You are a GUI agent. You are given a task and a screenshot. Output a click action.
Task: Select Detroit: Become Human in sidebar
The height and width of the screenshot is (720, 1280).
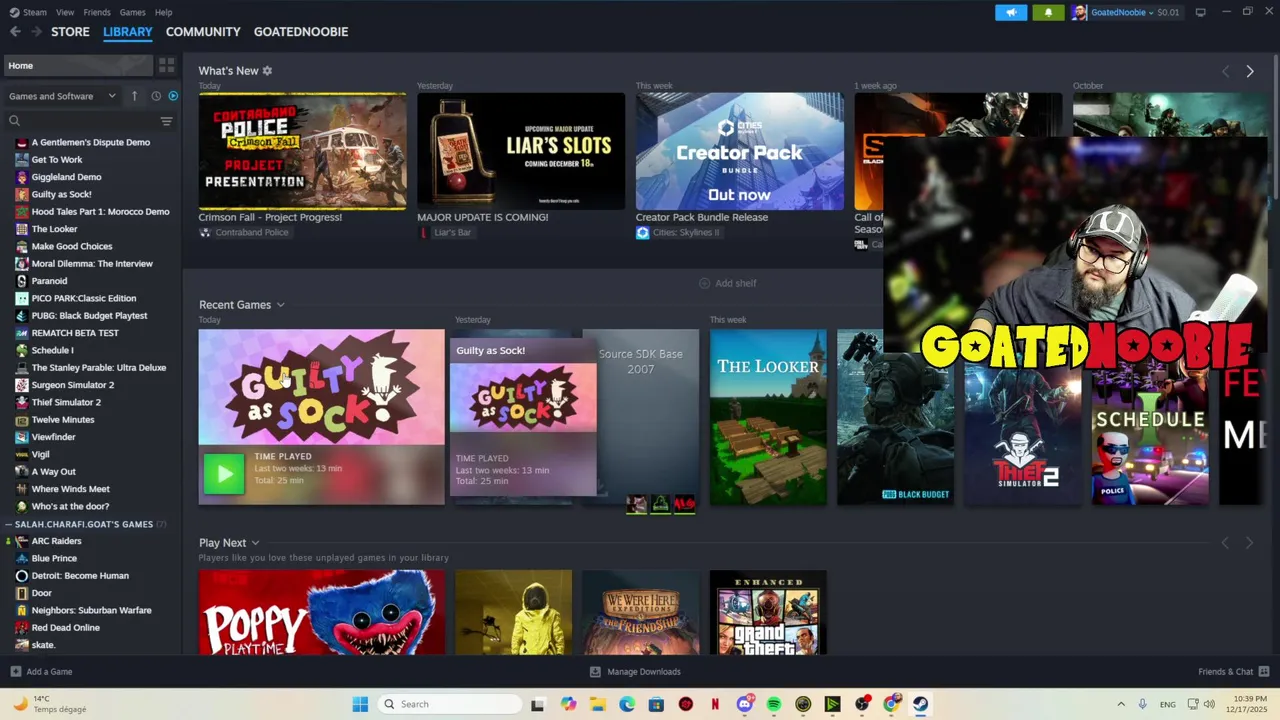(79, 576)
